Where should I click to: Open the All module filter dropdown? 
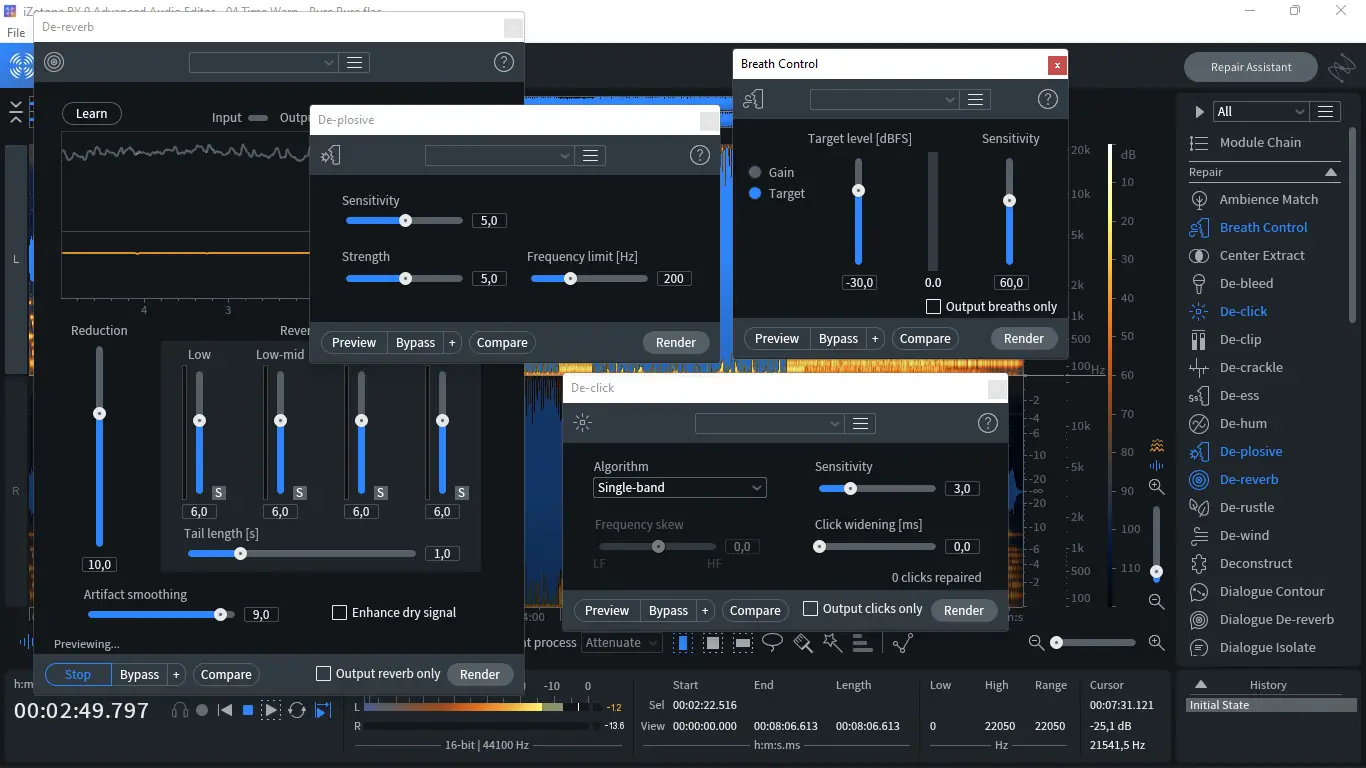(x=1260, y=111)
